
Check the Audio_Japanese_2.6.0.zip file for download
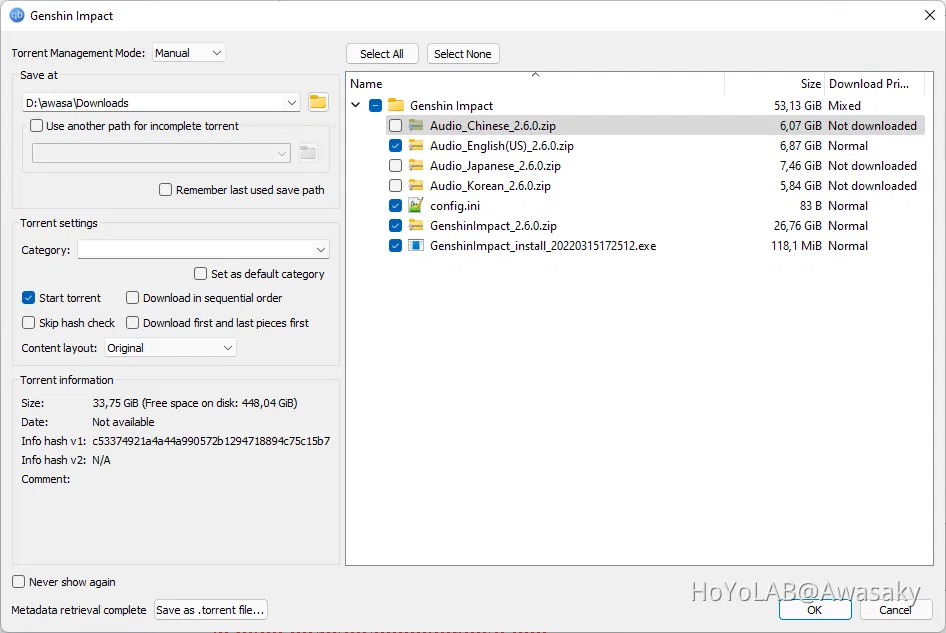coord(395,165)
